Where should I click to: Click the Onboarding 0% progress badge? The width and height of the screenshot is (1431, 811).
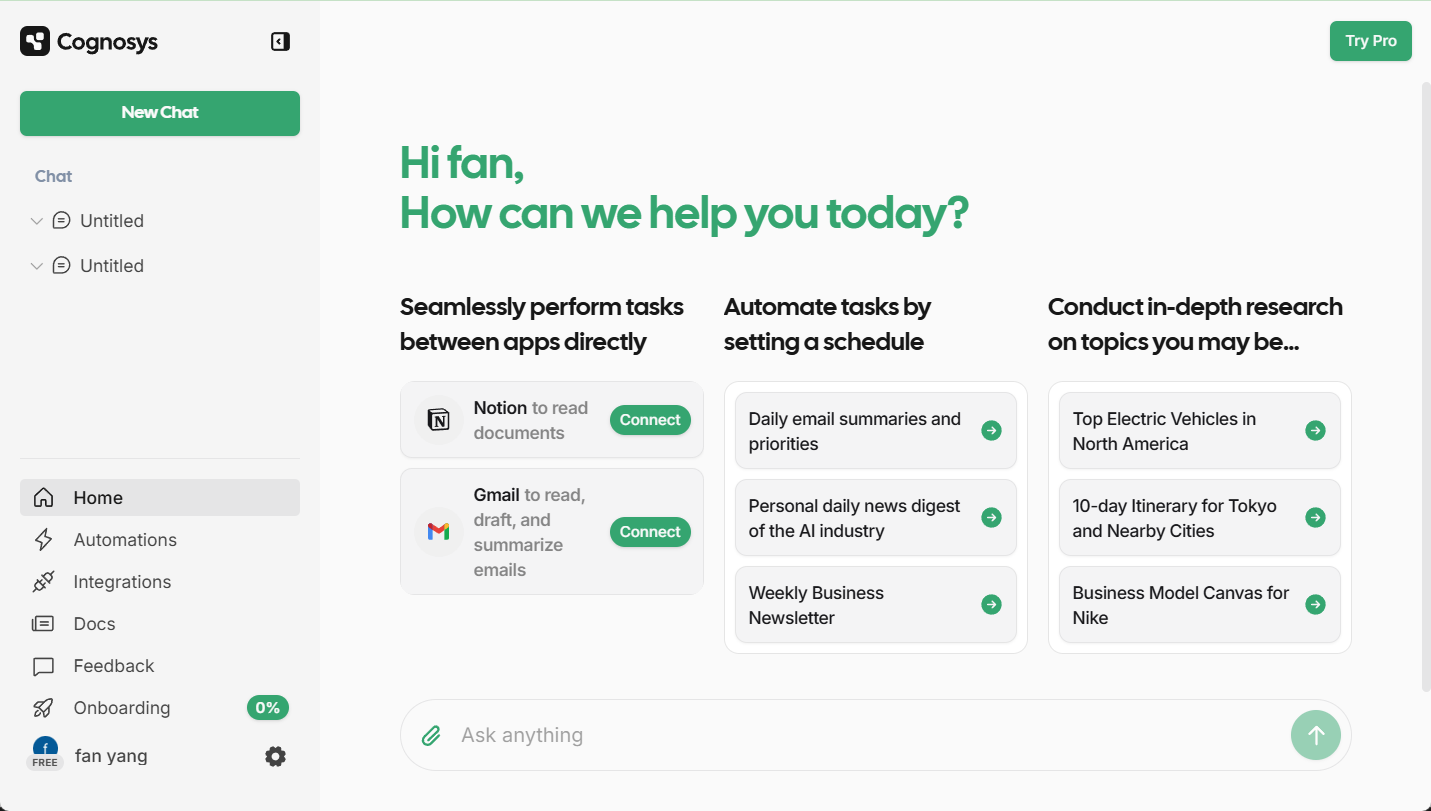click(x=268, y=708)
